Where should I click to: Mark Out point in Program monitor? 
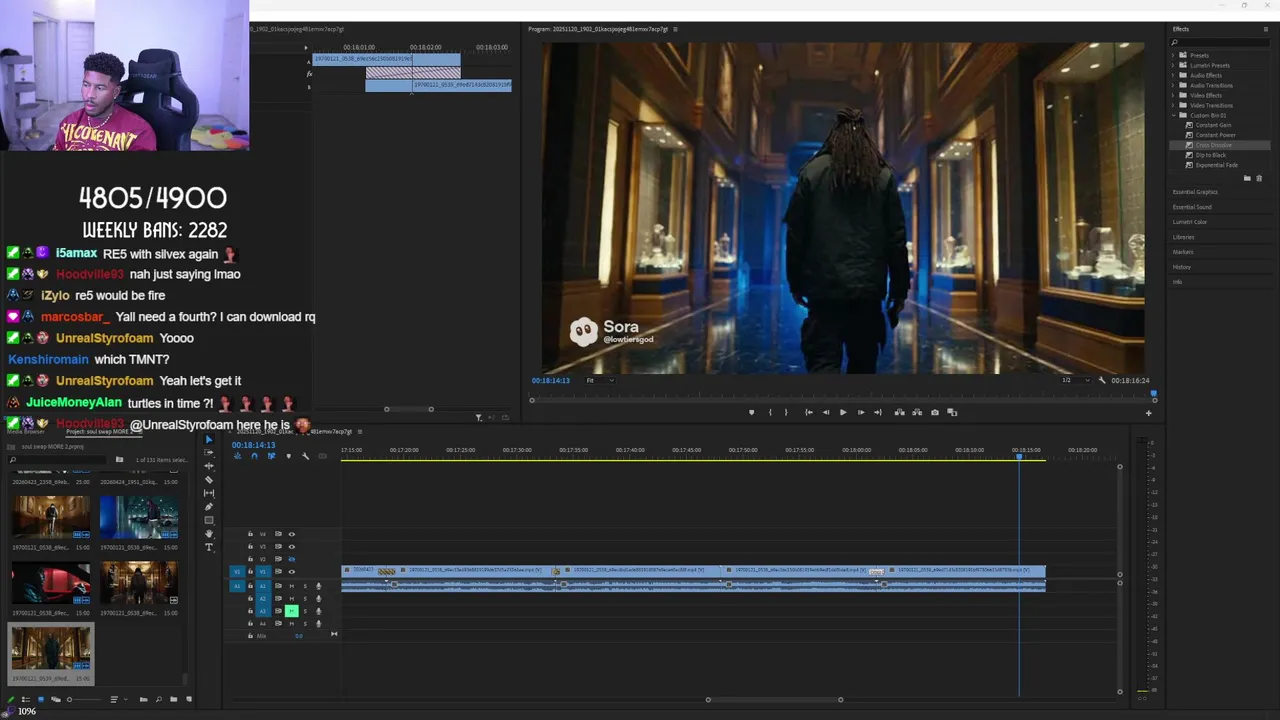pos(786,412)
